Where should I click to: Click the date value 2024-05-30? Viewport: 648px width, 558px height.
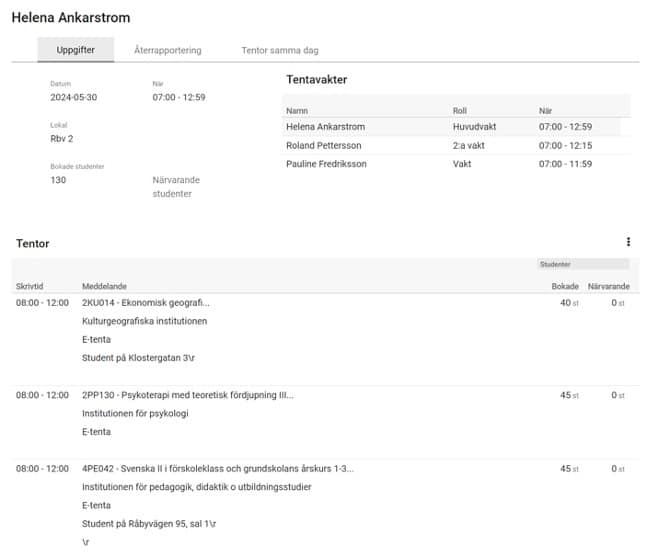[74, 98]
